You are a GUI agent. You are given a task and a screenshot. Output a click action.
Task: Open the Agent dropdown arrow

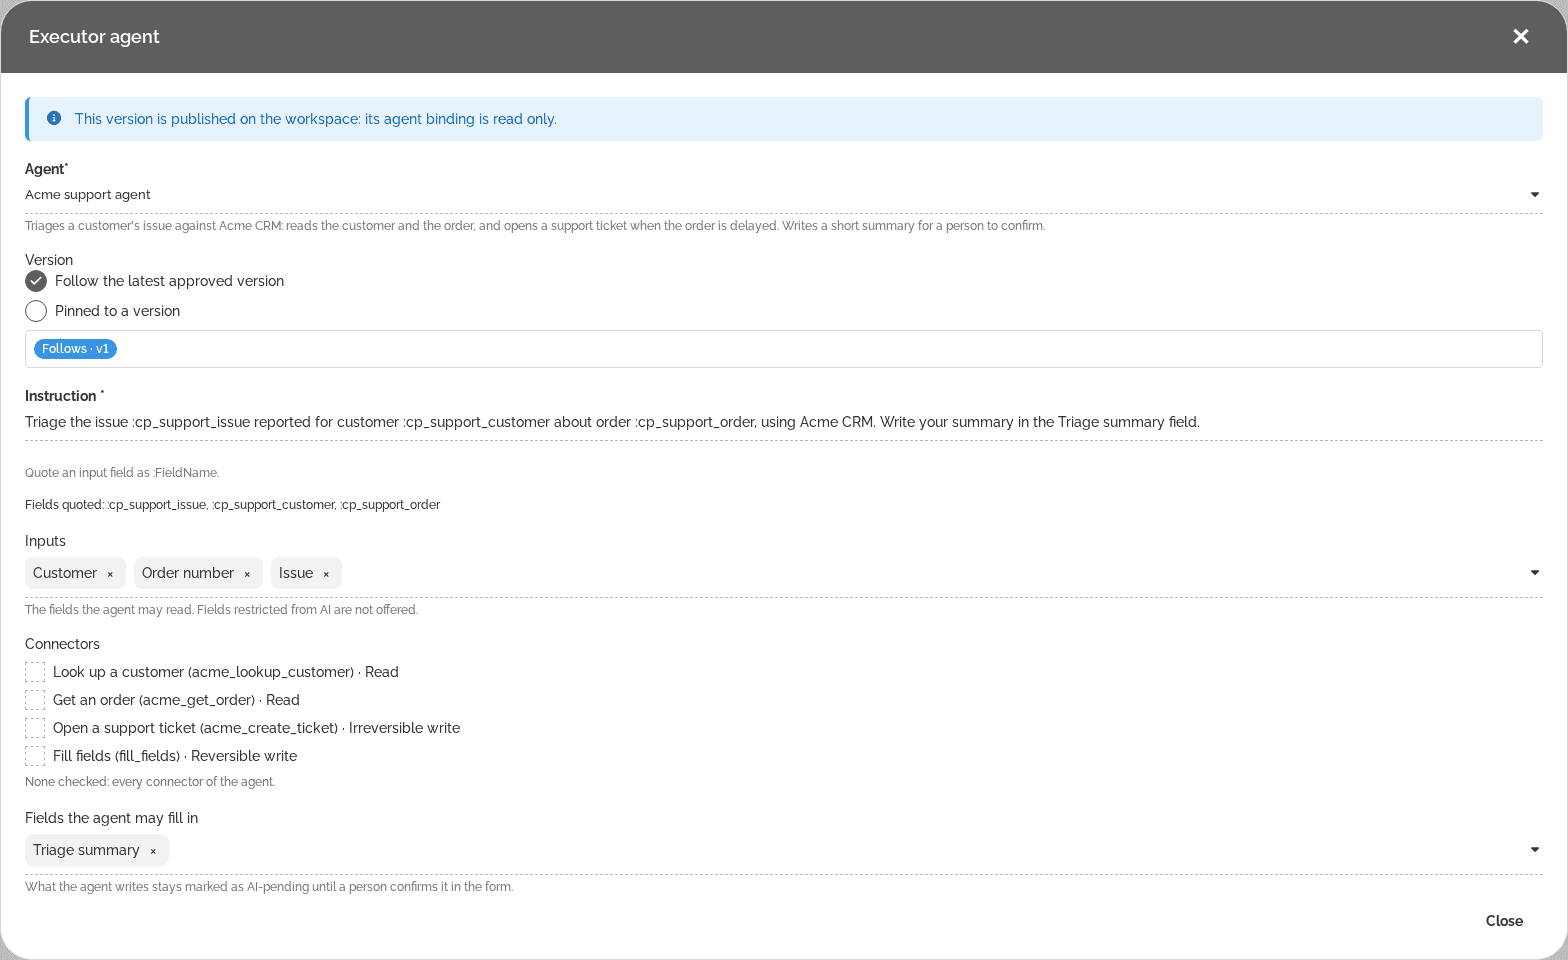point(1534,195)
